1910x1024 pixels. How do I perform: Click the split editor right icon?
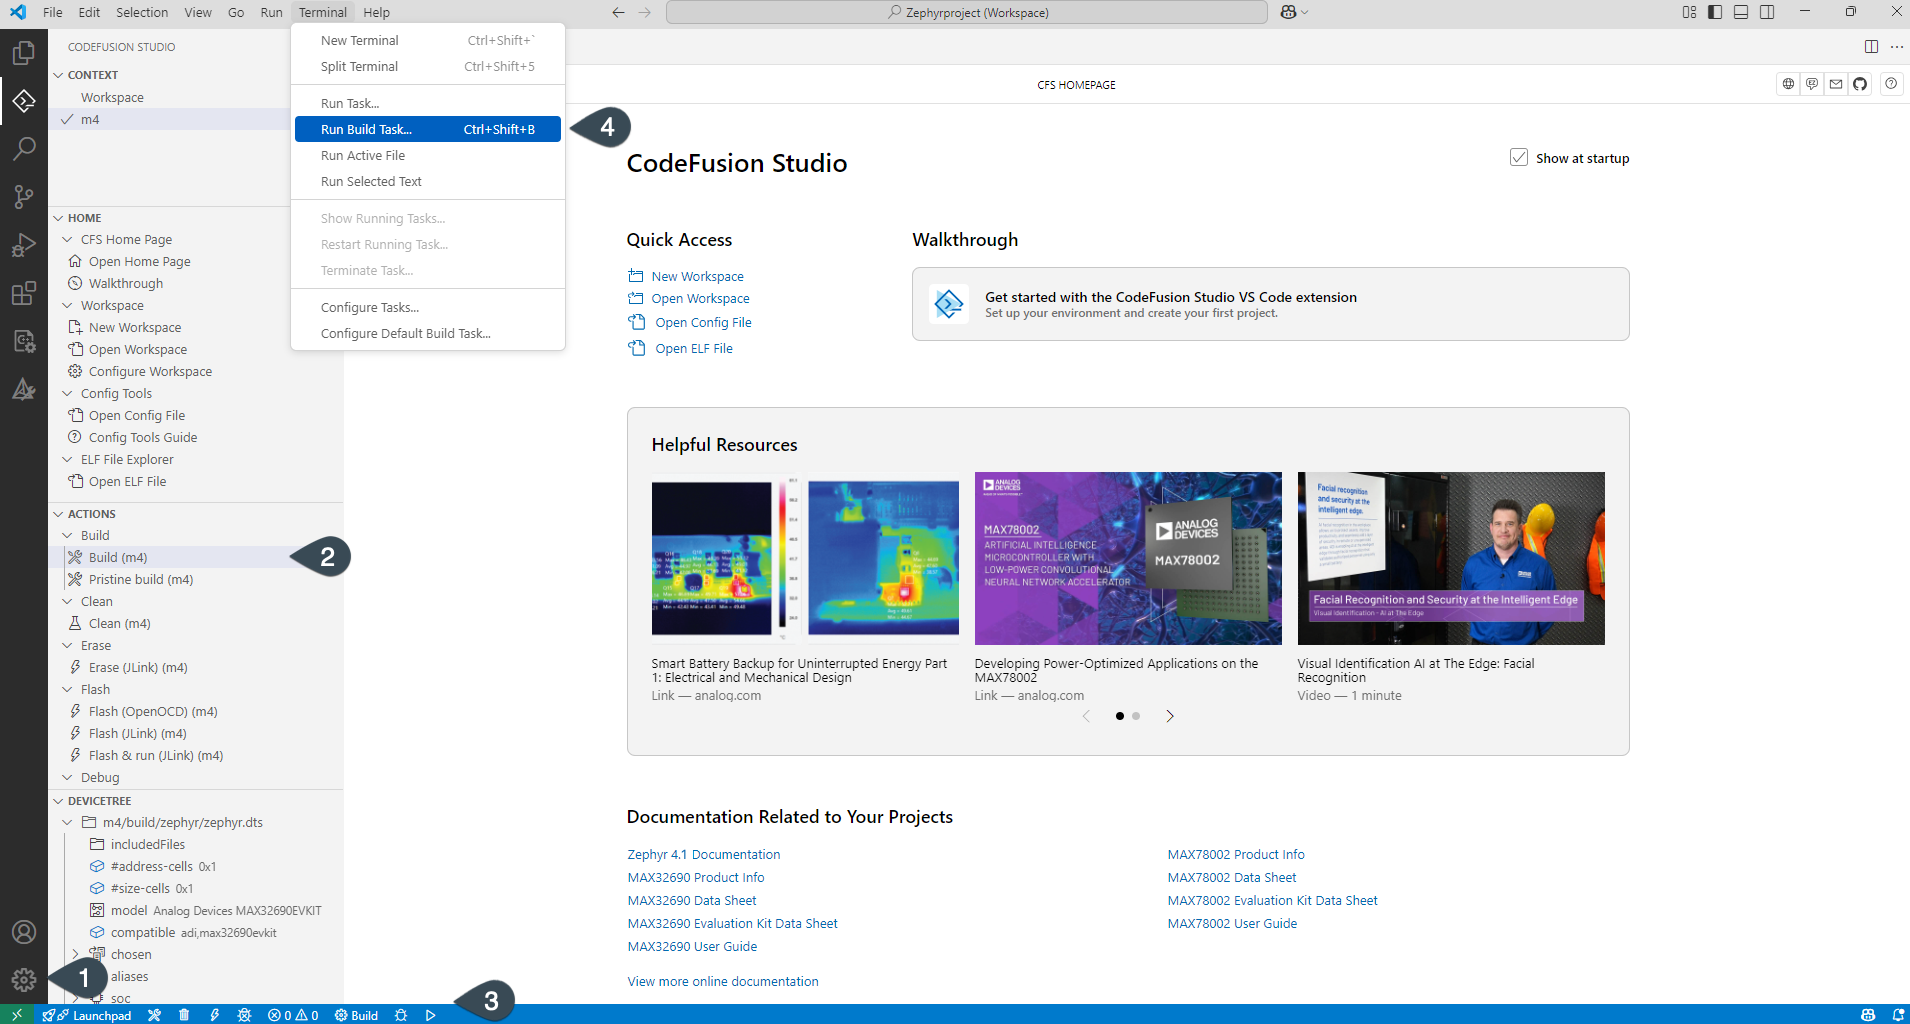coord(1871,47)
